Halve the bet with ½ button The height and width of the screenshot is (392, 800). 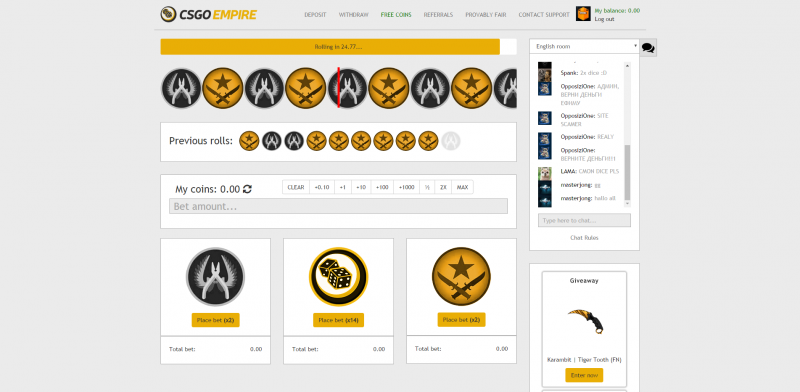click(x=428, y=187)
